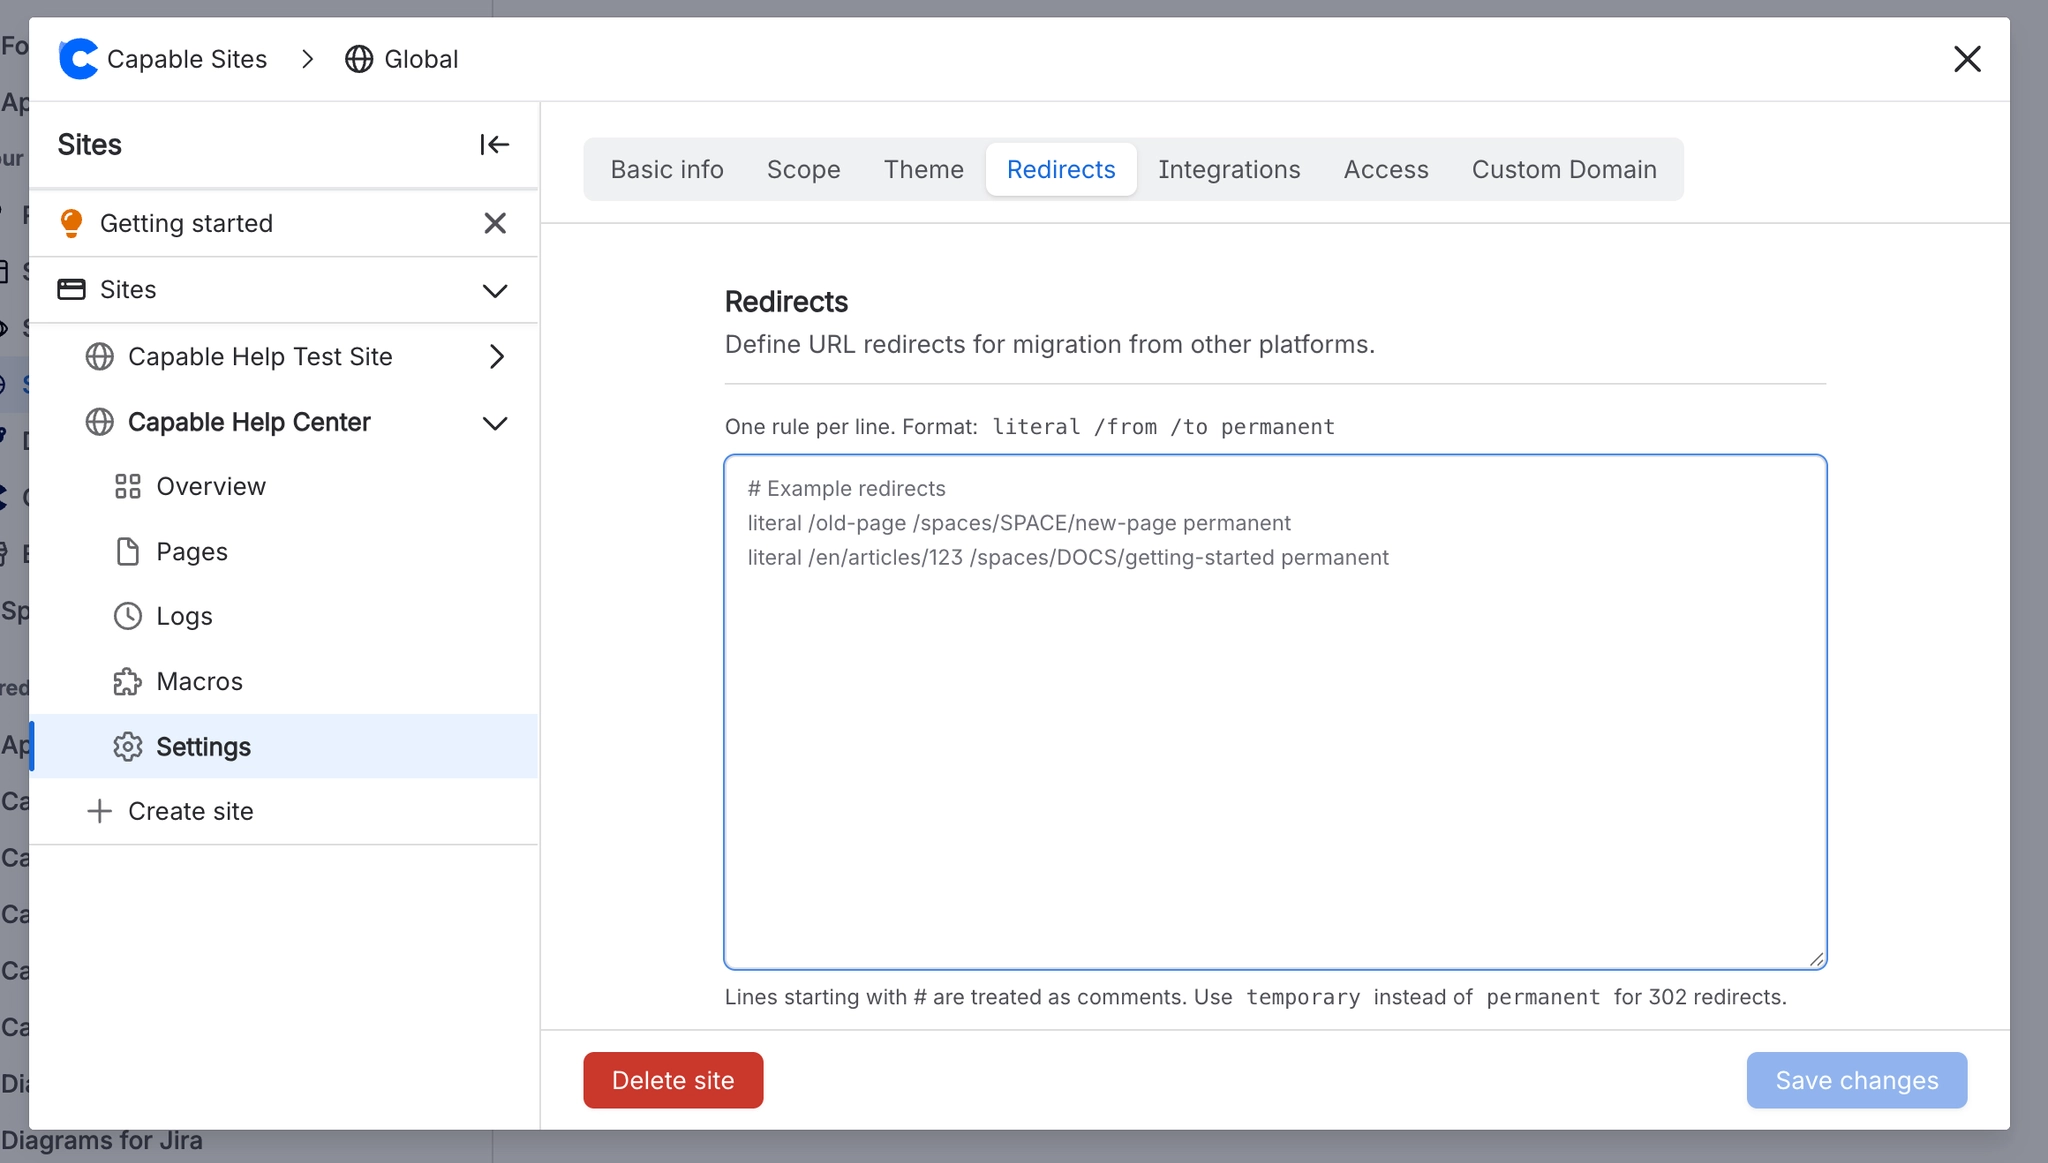Click the Global breadcrumb label

click(421, 59)
